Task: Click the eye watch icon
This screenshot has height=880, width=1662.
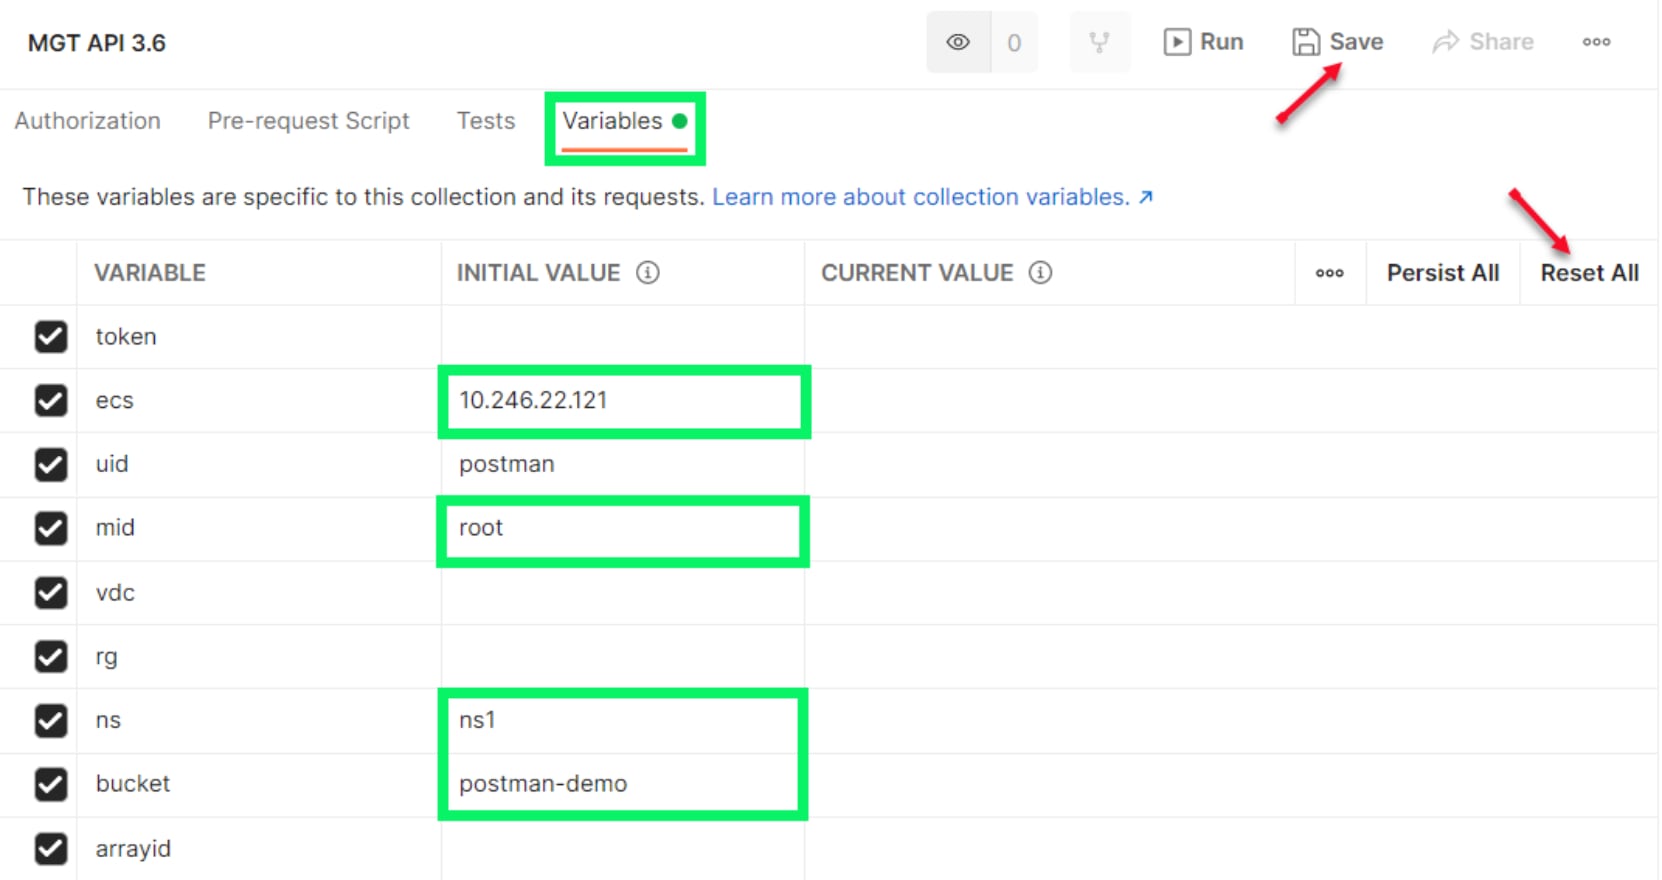Action: 958,42
